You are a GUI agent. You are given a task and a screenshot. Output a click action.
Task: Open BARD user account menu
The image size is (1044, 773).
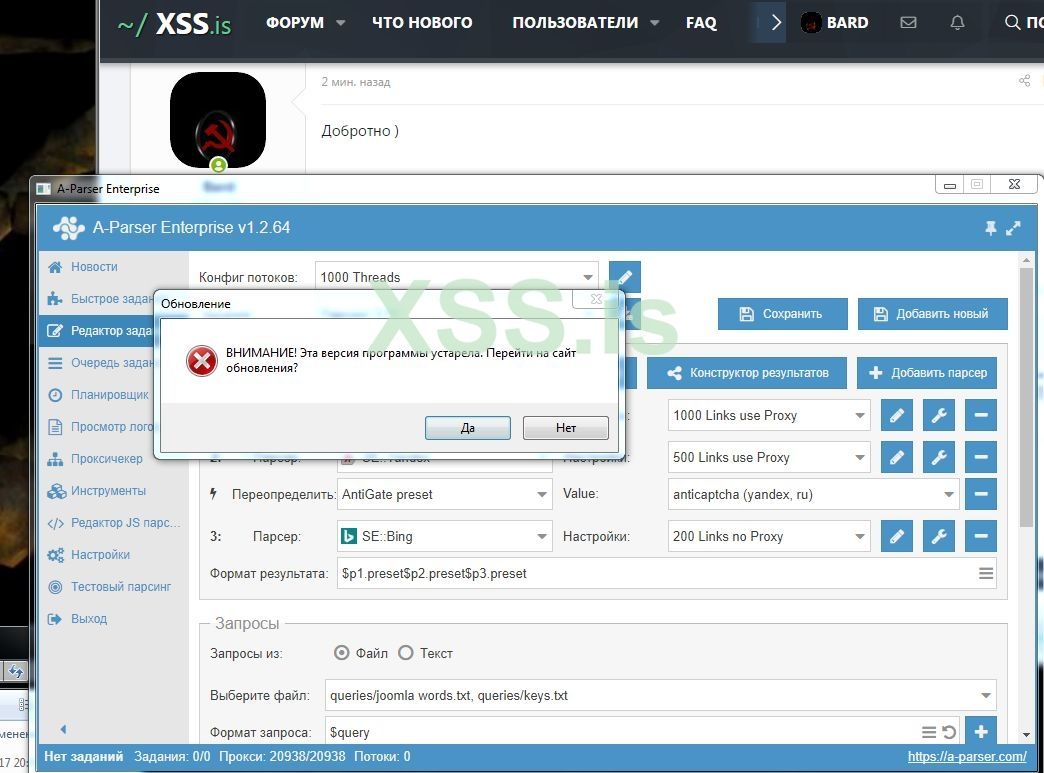[x=834, y=23]
